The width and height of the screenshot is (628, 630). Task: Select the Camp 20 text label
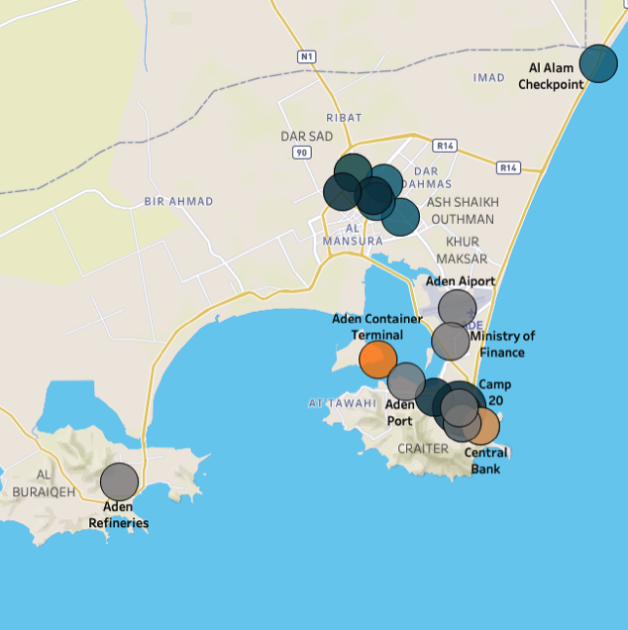495,391
